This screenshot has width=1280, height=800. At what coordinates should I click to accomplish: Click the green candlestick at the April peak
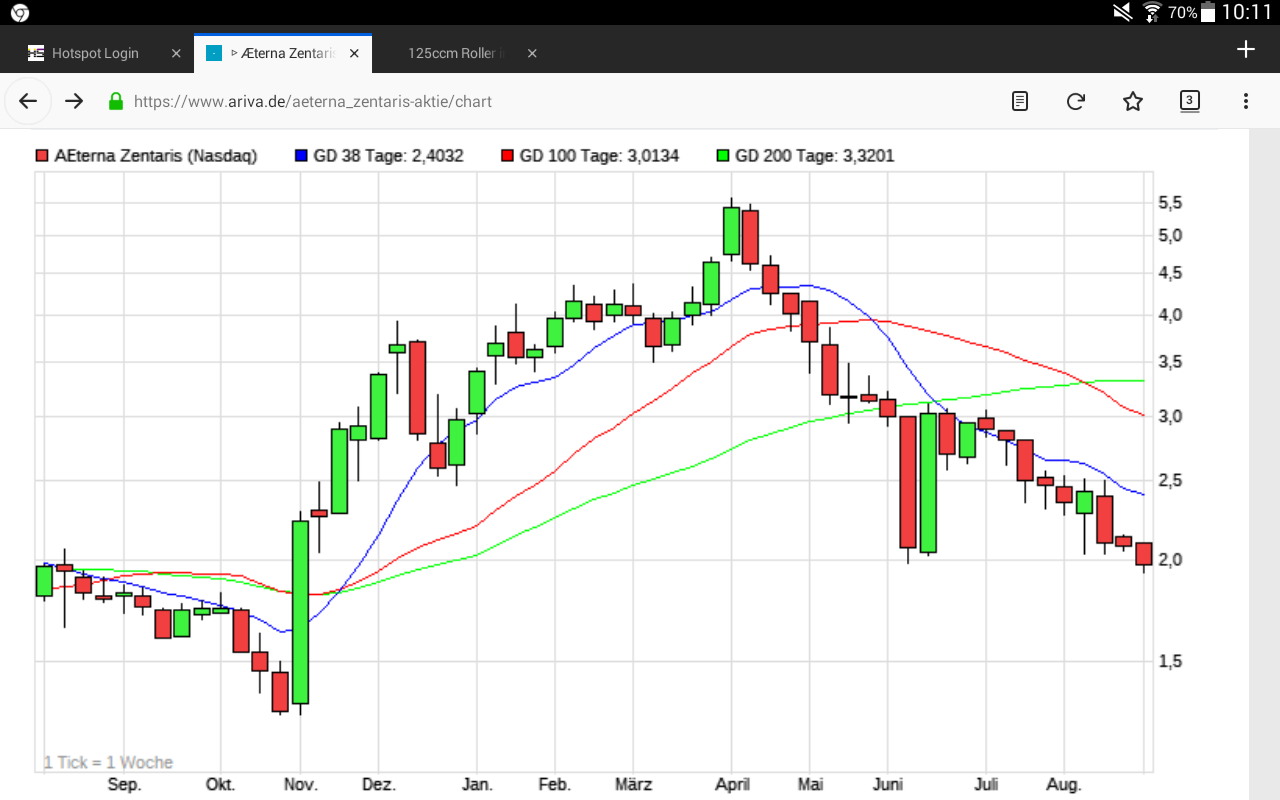[731, 231]
